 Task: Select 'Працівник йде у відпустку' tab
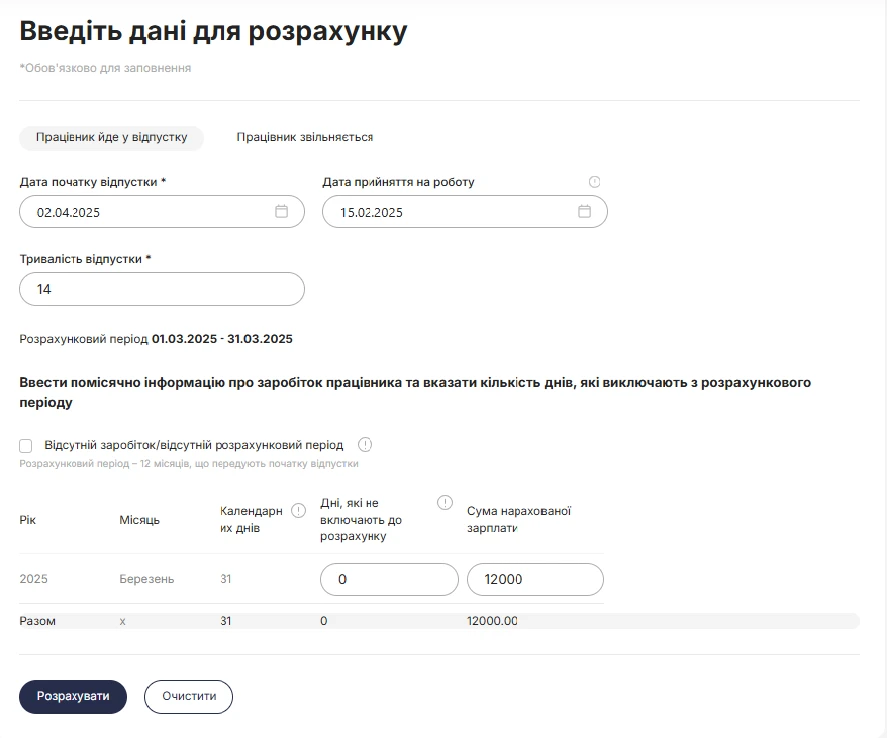tap(111, 137)
